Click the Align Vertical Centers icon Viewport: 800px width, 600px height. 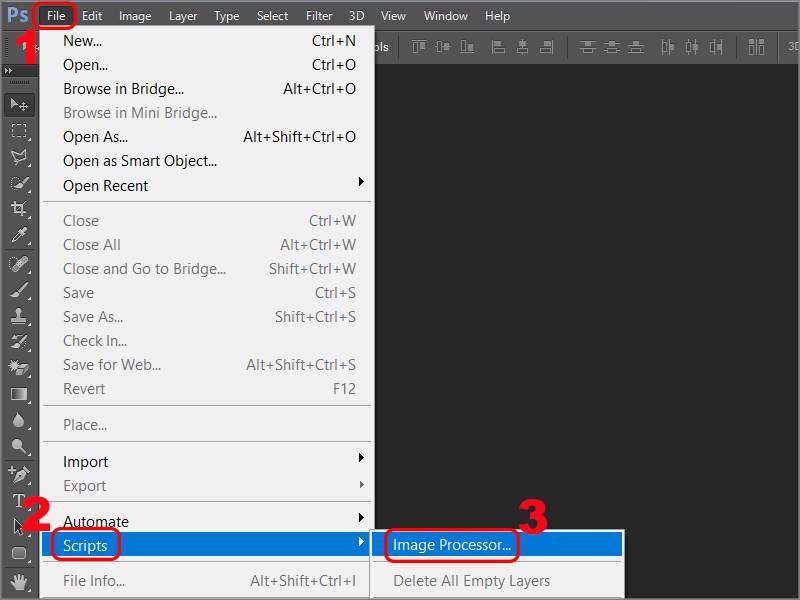point(443,47)
